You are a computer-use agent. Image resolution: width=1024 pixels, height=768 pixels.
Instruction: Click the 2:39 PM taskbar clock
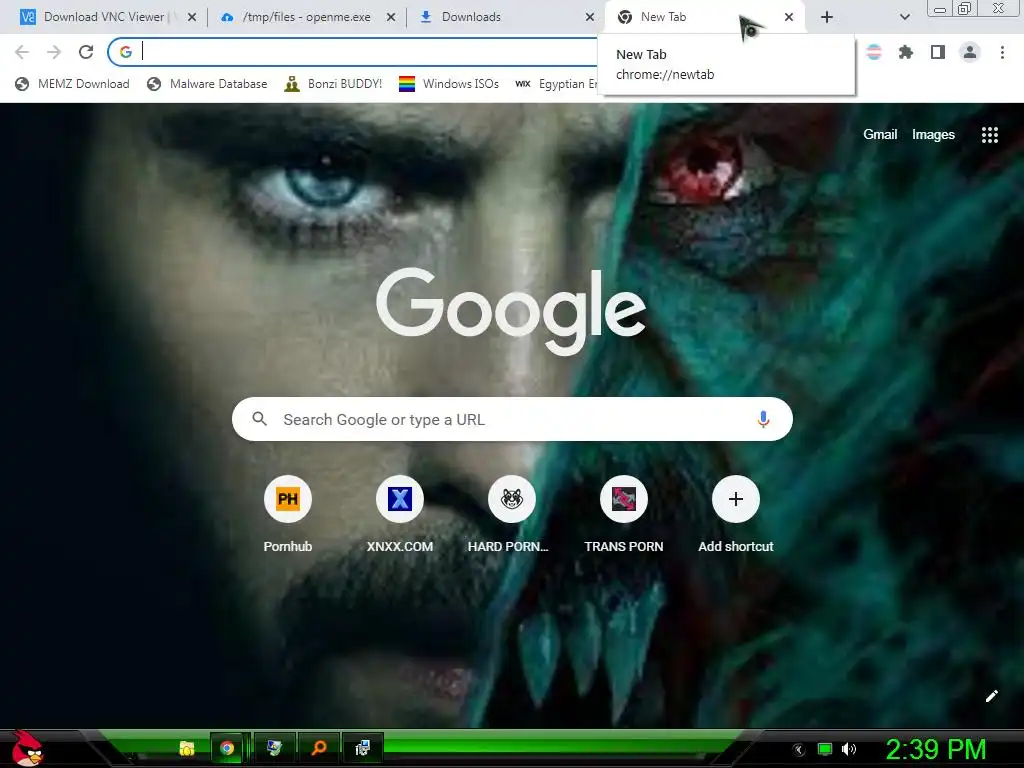pos(935,749)
